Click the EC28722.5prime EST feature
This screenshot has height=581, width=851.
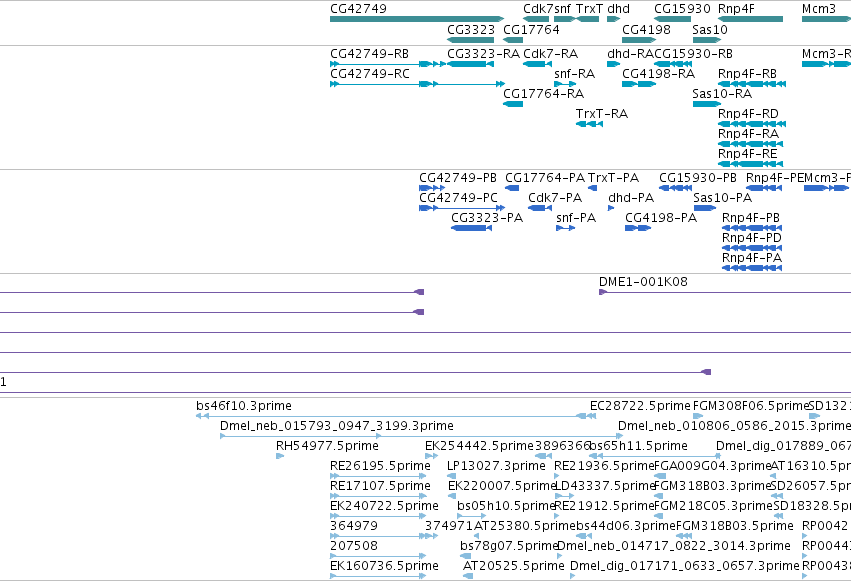pos(593,417)
